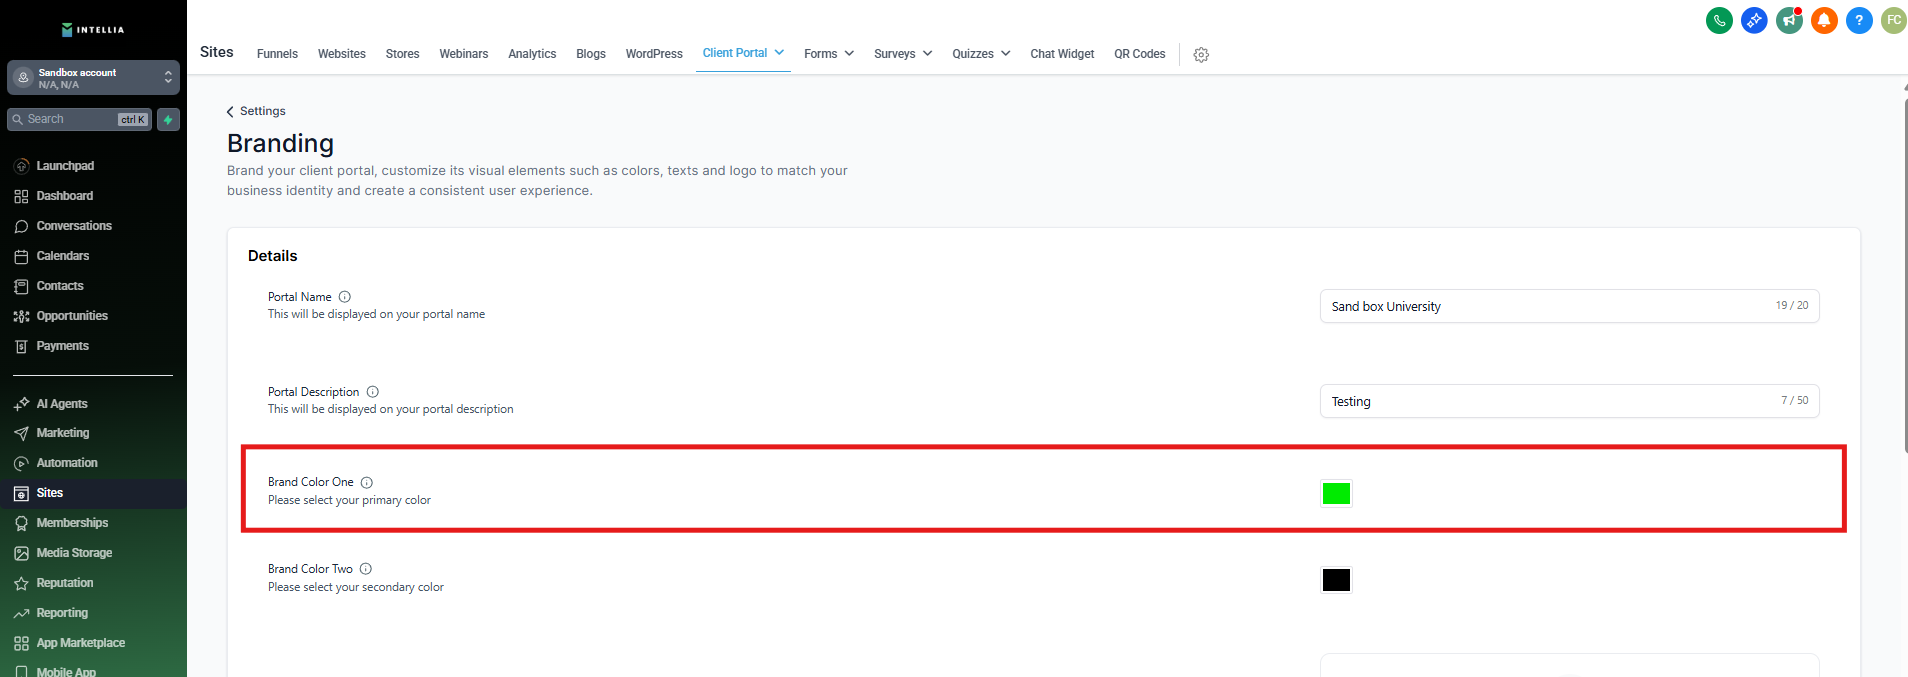
Task: Click the App Marketplace grid icon
Action: click(x=21, y=643)
